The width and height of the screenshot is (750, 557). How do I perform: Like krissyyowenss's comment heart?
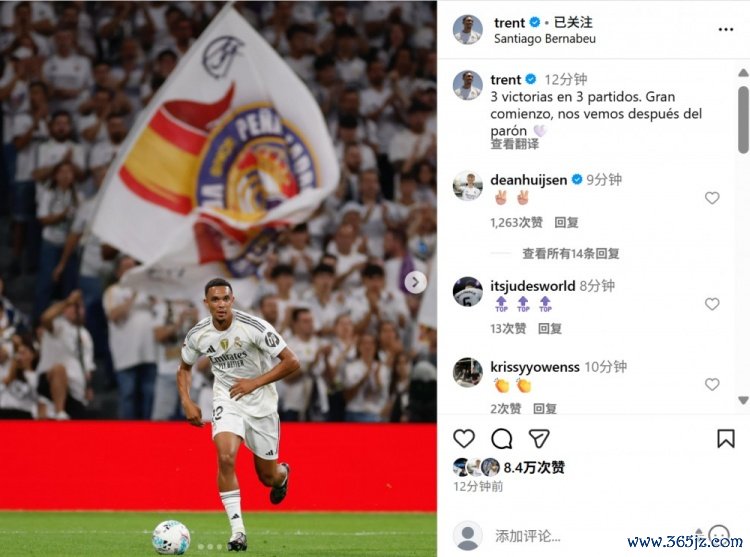[x=712, y=384]
